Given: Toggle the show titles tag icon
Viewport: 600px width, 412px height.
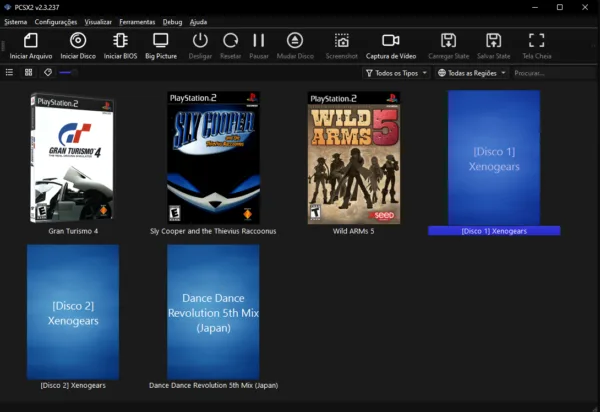Looking at the screenshot, I should [48, 72].
